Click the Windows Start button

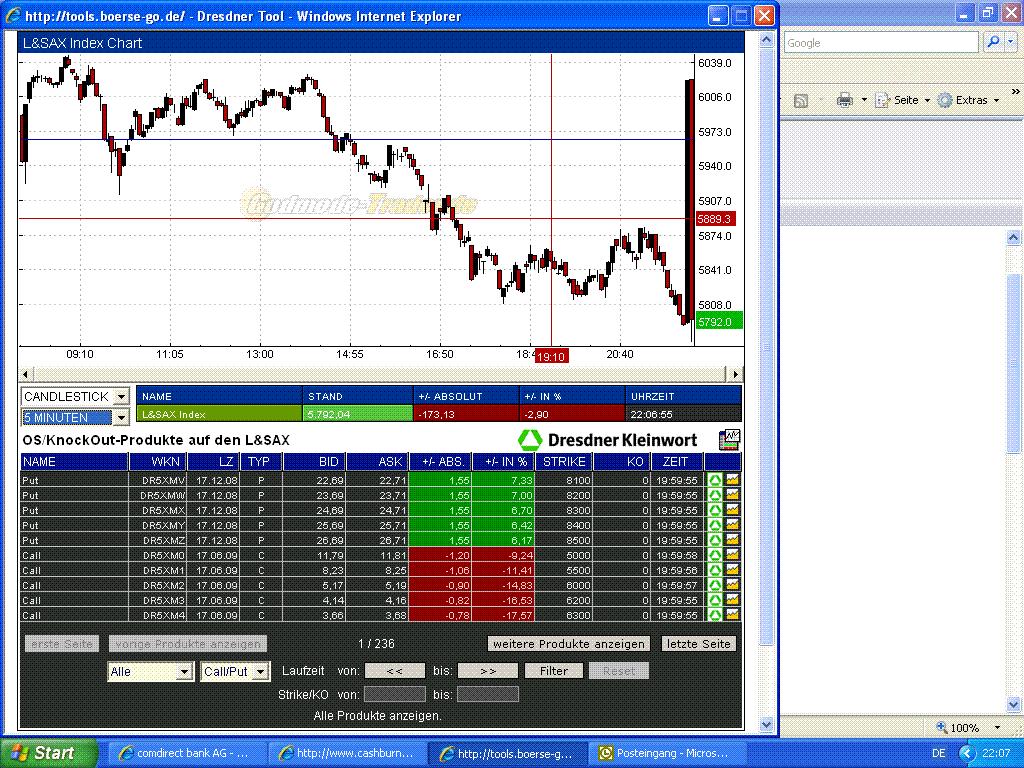coord(48,753)
